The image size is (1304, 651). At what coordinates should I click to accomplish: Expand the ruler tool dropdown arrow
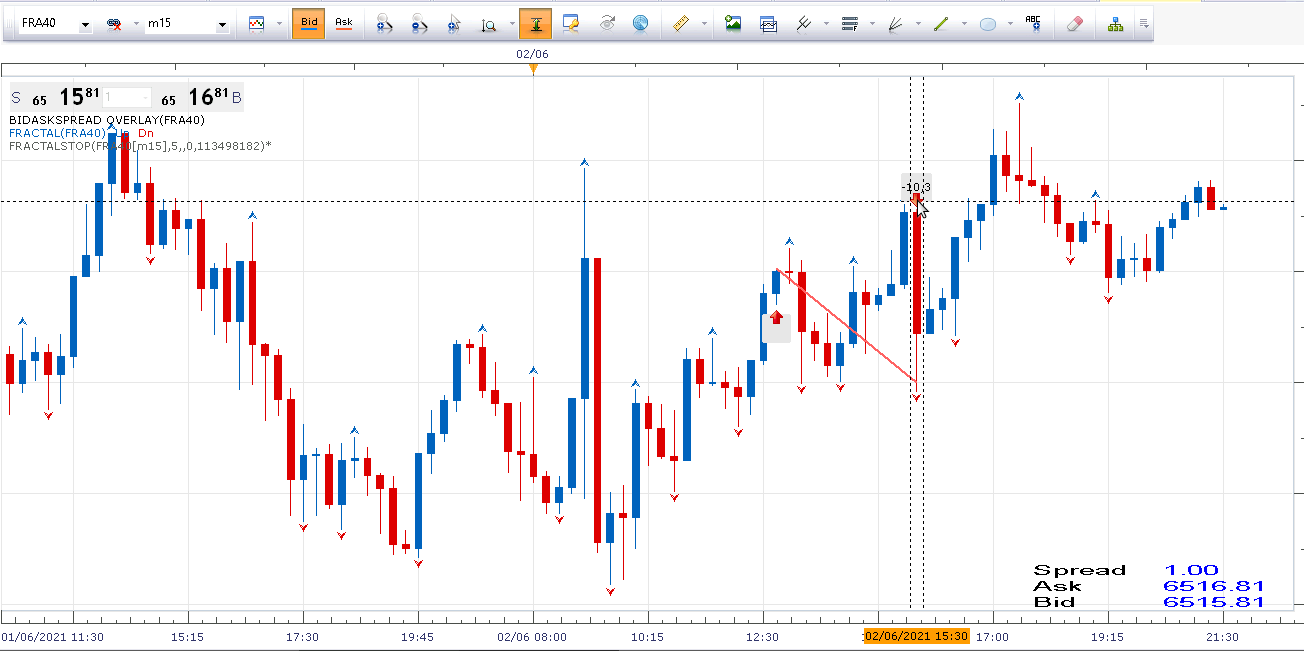click(705, 24)
